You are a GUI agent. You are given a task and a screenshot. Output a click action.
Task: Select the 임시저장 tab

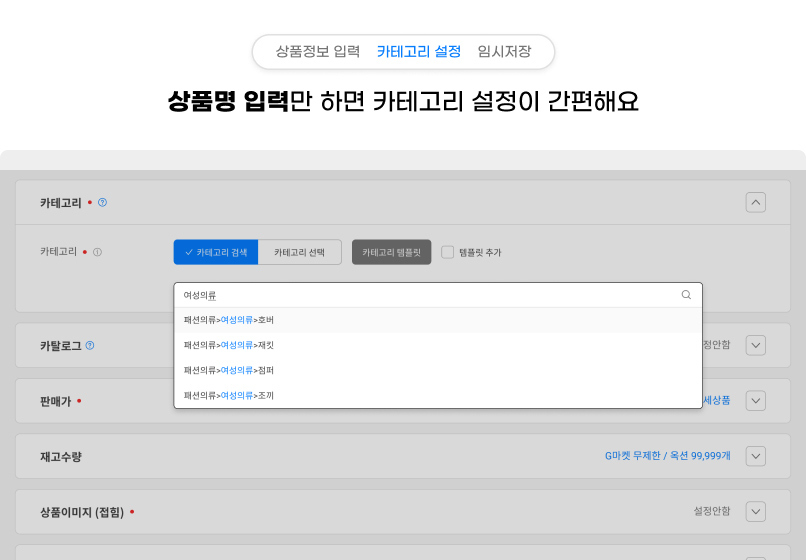[504, 51]
